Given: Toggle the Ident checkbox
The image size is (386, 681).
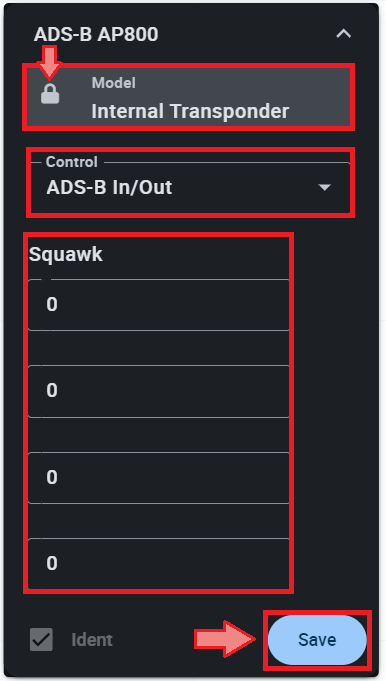Looking at the screenshot, I should point(41,639).
